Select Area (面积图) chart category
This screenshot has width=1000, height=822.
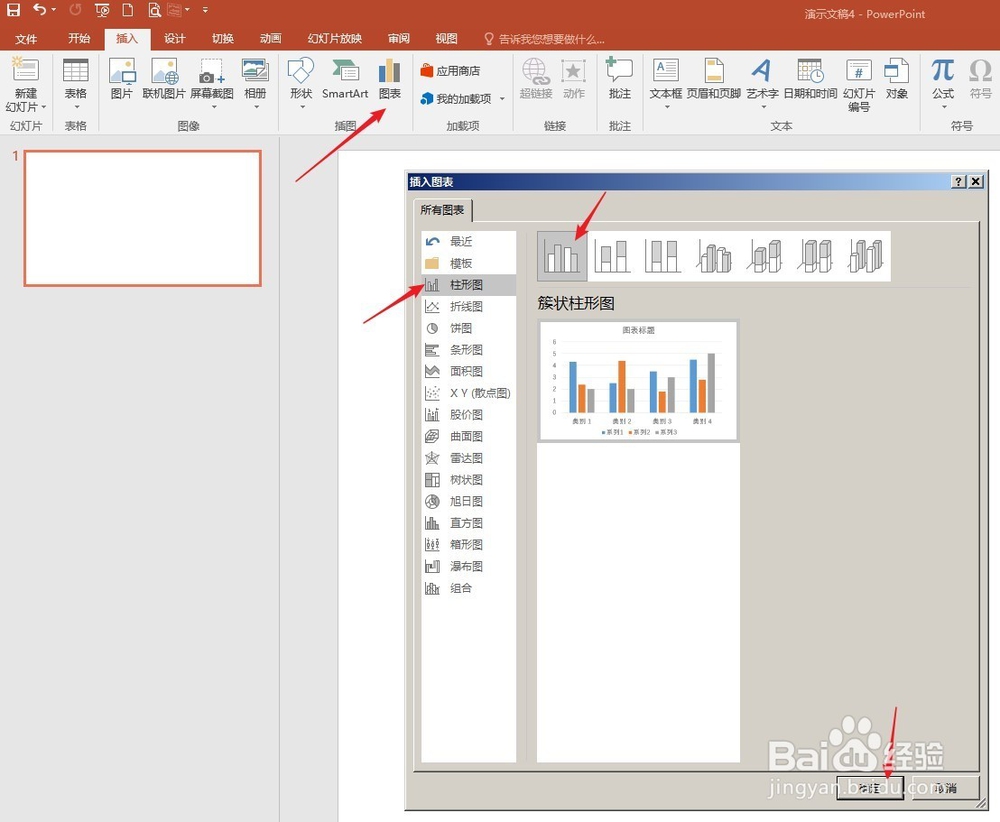click(469, 371)
